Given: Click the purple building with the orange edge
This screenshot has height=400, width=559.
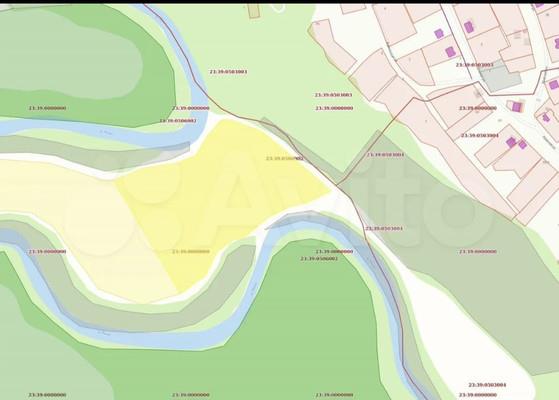Looking at the screenshot, I should point(517,106).
